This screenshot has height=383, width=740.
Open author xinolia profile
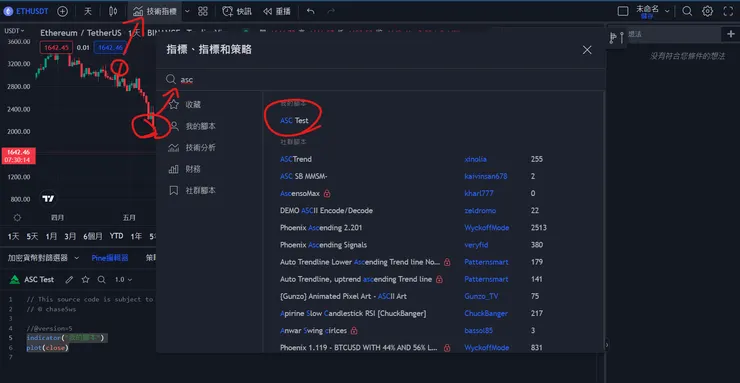[475, 159]
